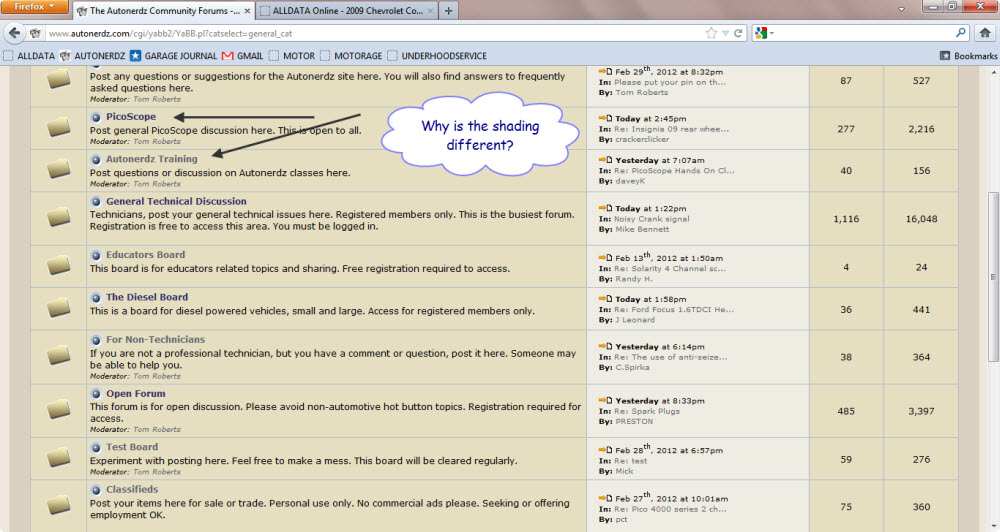Open The Diesel Board link
1000x532 pixels.
coord(147,297)
